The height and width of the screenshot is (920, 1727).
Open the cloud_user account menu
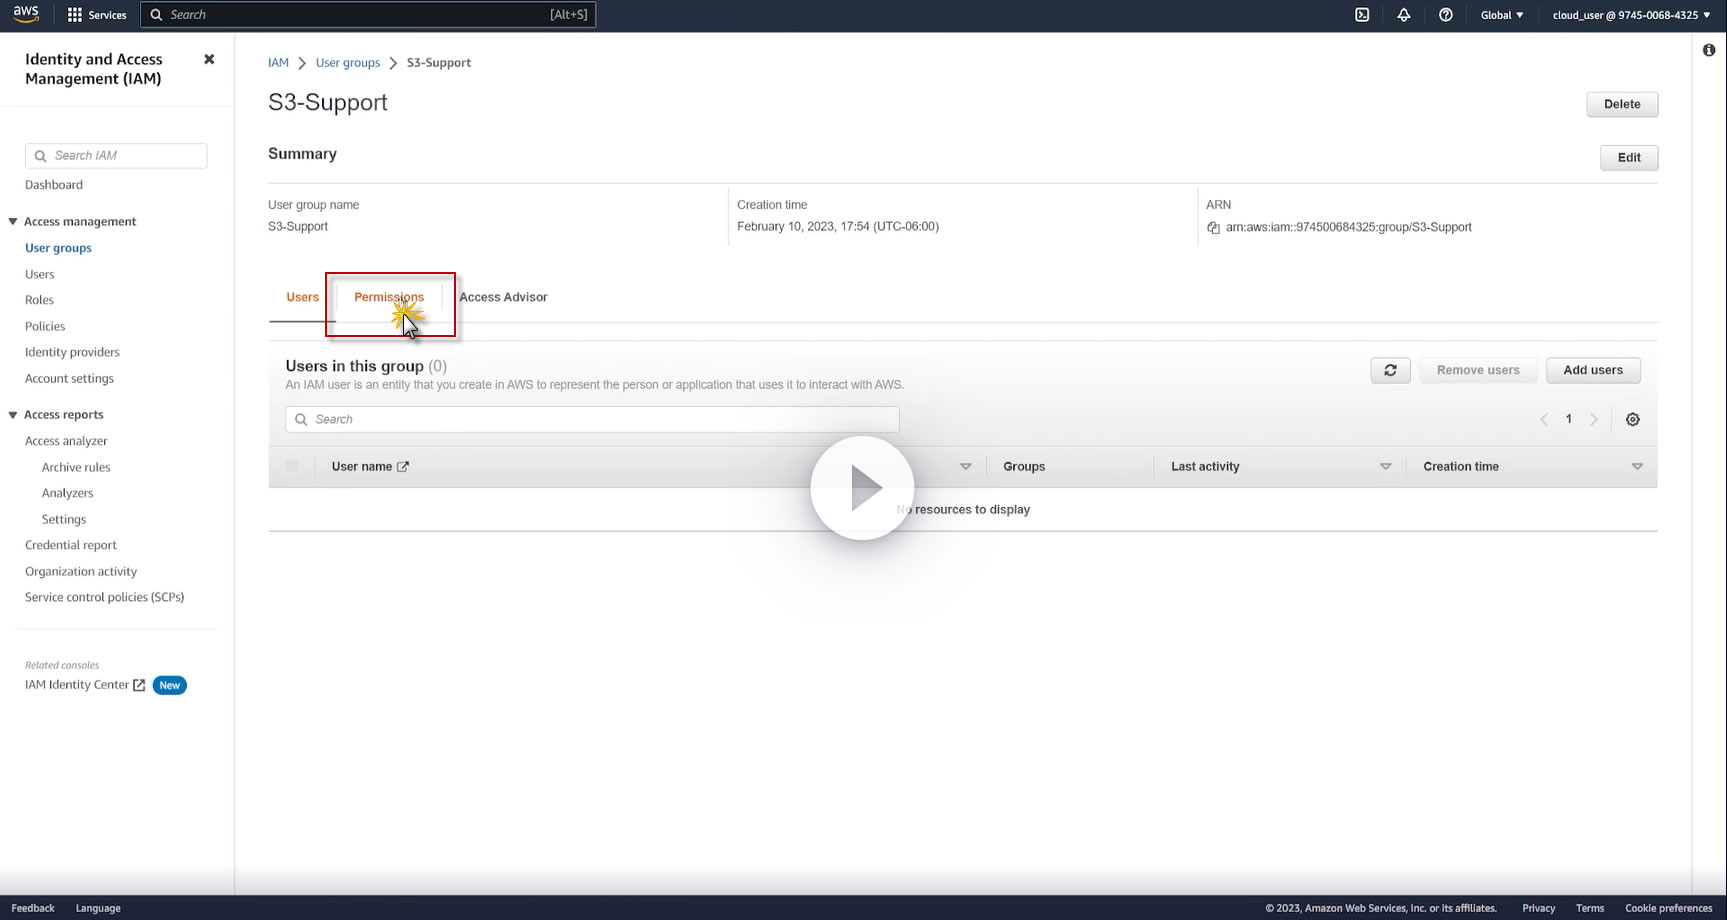pos(1631,15)
